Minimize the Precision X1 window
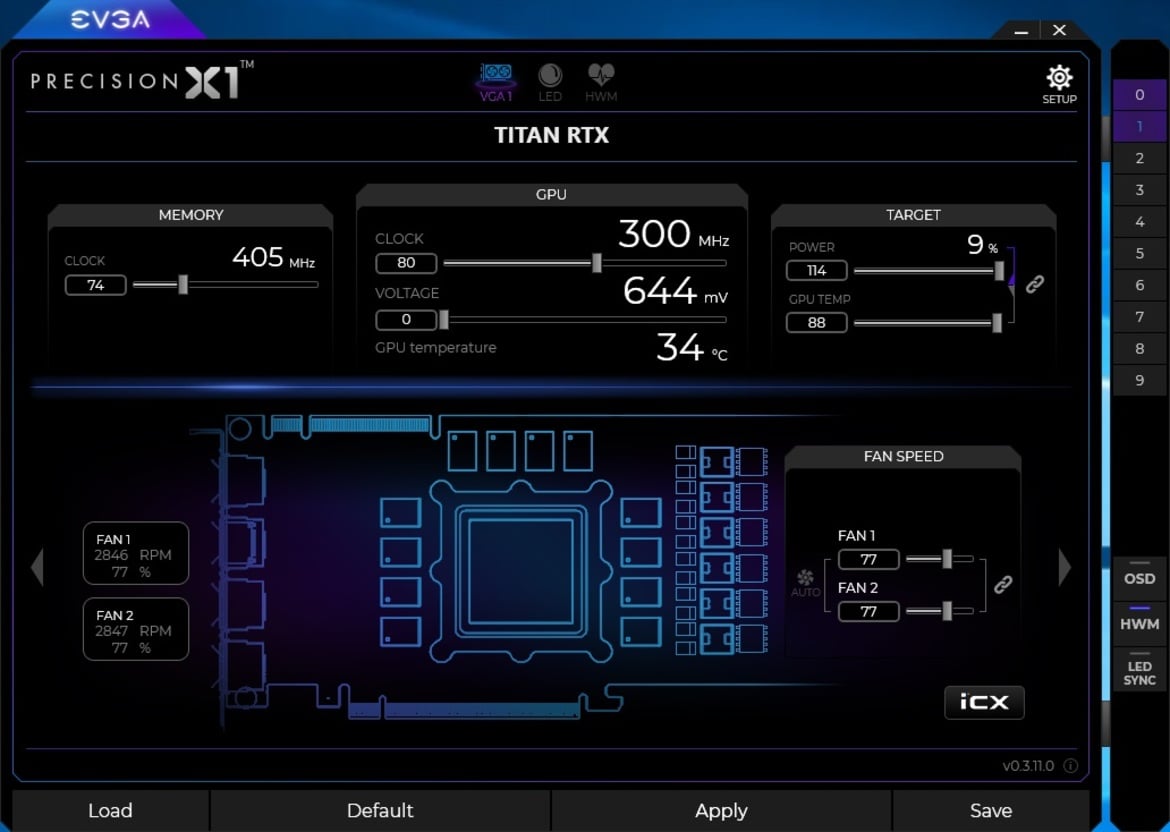 pos(1022,31)
